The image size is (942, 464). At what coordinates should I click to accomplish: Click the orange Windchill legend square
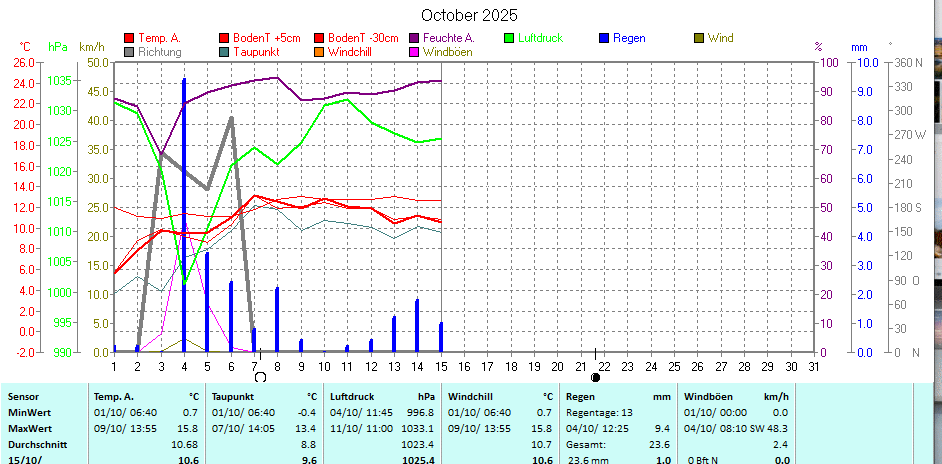(319, 51)
